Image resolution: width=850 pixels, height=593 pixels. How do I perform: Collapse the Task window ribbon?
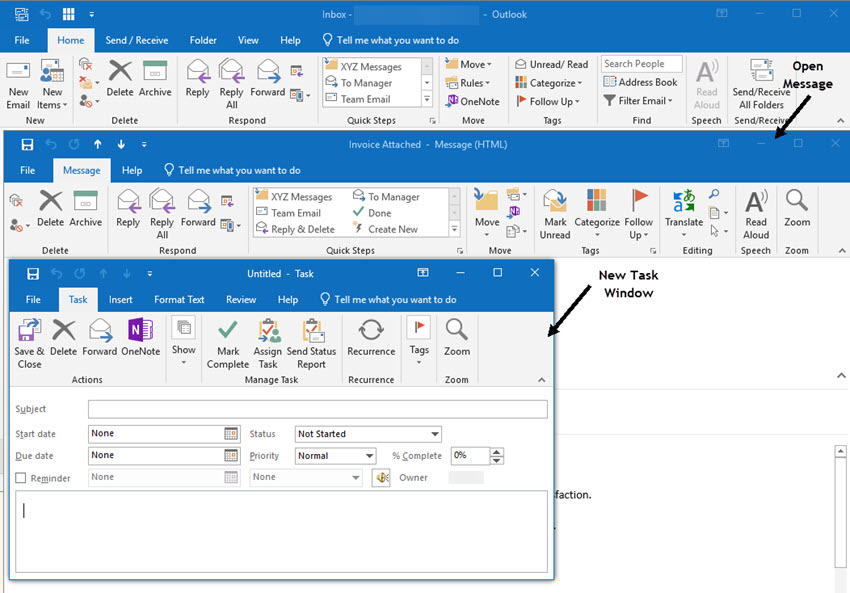pos(542,380)
